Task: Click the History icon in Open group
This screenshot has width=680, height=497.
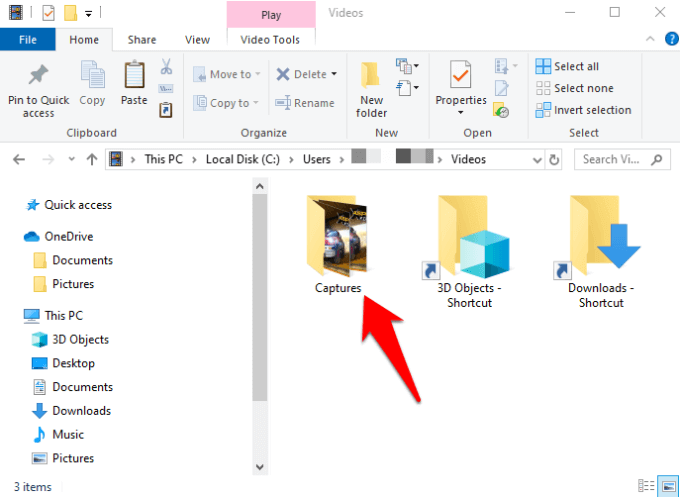Action: (501, 110)
